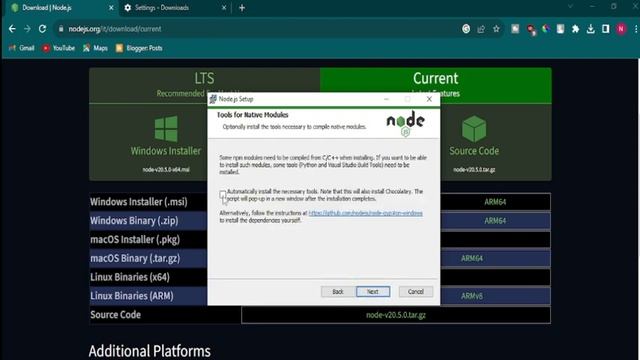Open ARMv8 link in Linux Binaries row
This screenshot has width=640, height=360.
(472, 296)
